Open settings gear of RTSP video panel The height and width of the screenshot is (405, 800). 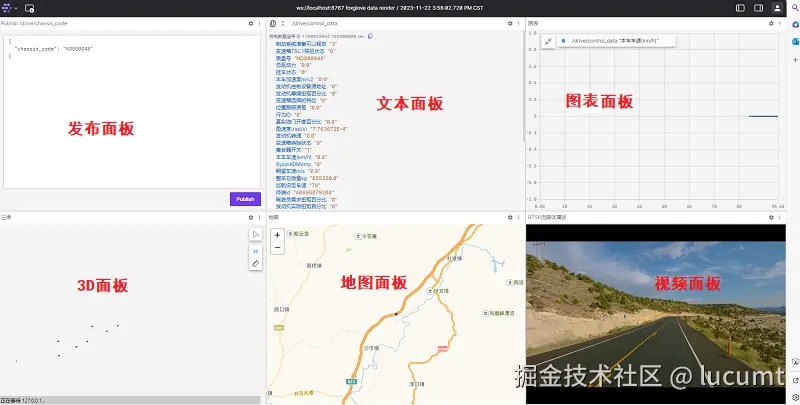[771, 217]
